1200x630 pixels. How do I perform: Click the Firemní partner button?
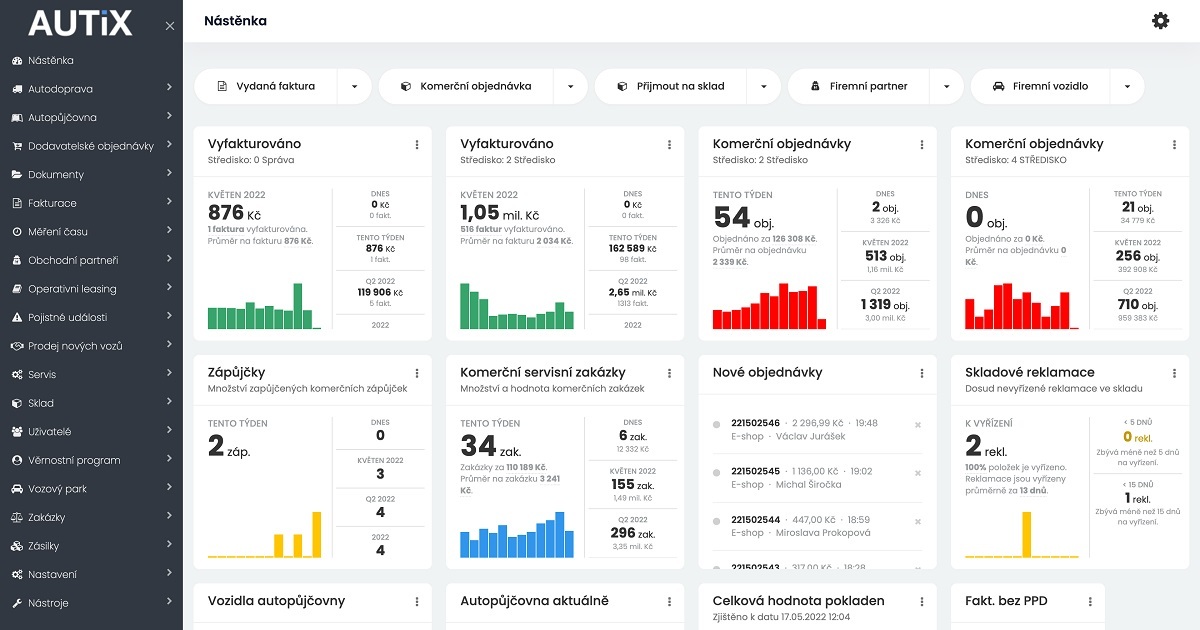click(866, 87)
